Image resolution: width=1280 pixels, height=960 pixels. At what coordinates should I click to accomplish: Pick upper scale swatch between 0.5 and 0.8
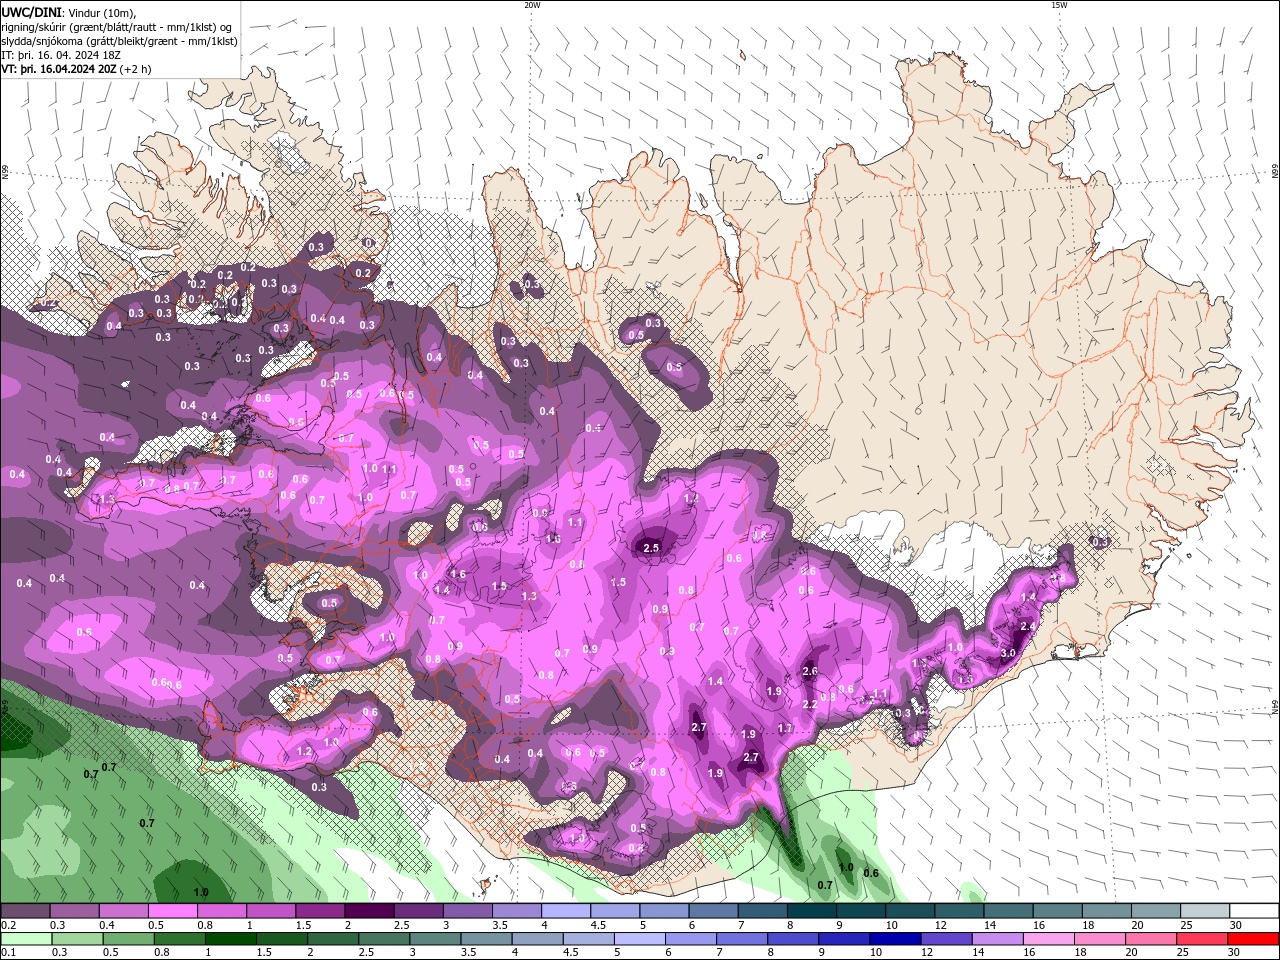pyautogui.click(x=173, y=911)
